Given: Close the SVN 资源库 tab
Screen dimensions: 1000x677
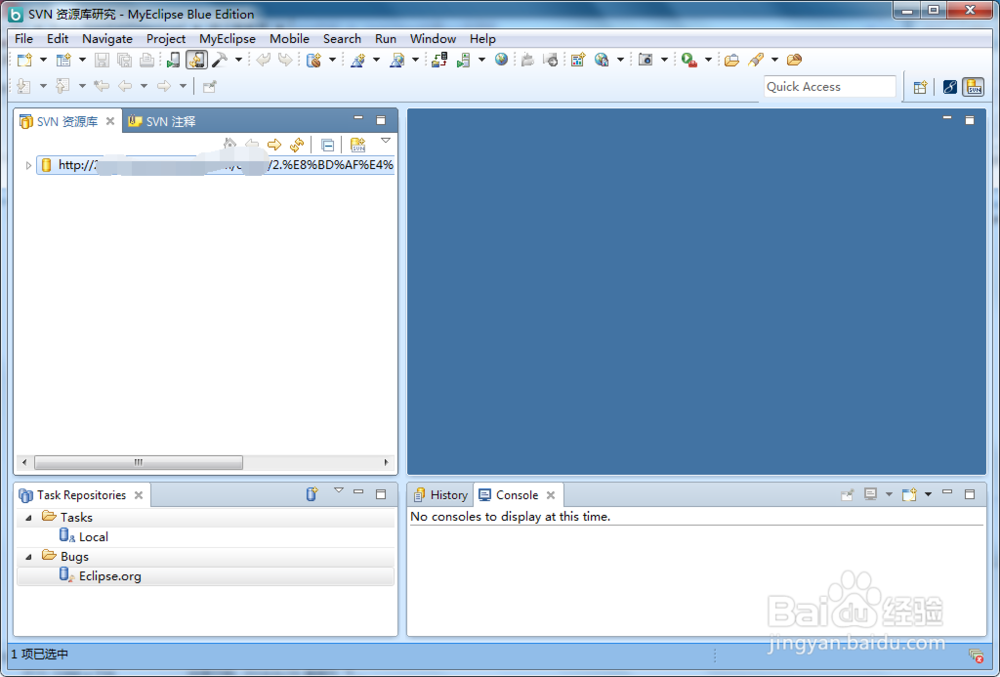Looking at the screenshot, I should [x=110, y=121].
